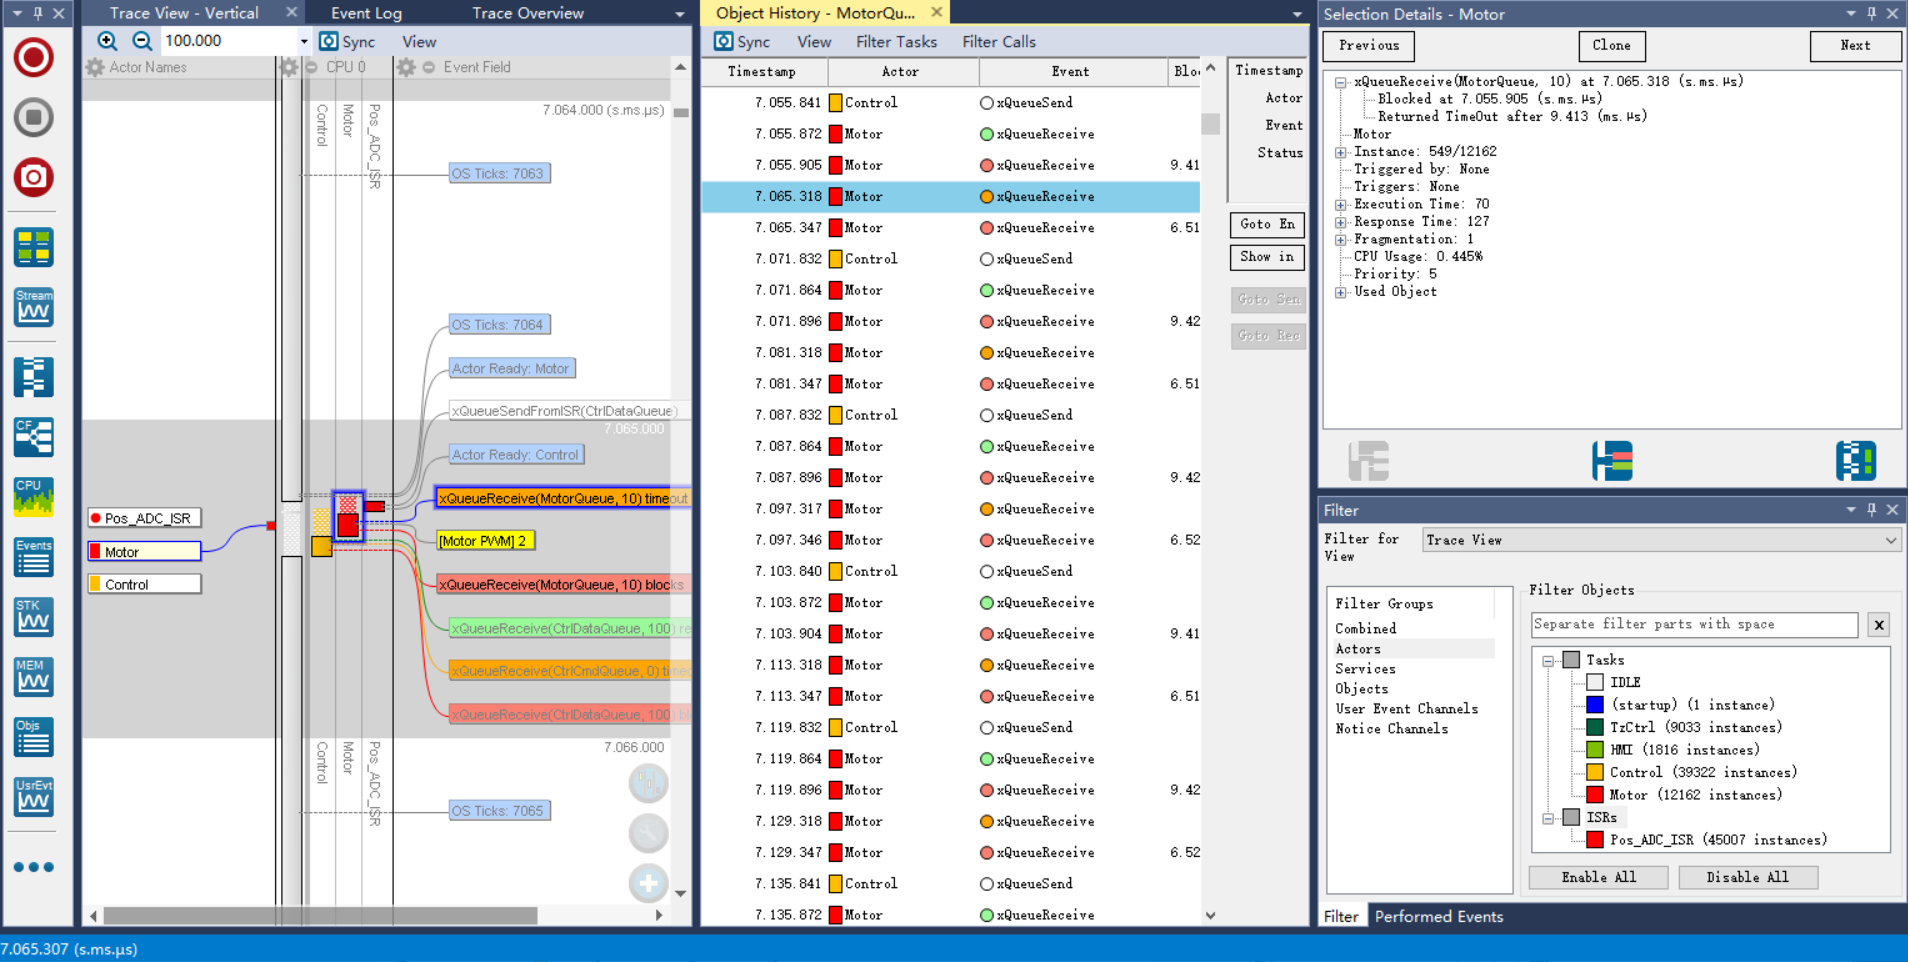The height and width of the screenshot is (962, 1908).
Task: Toggle the IDLE task filter checkbox
Action: click(1595, 682)
